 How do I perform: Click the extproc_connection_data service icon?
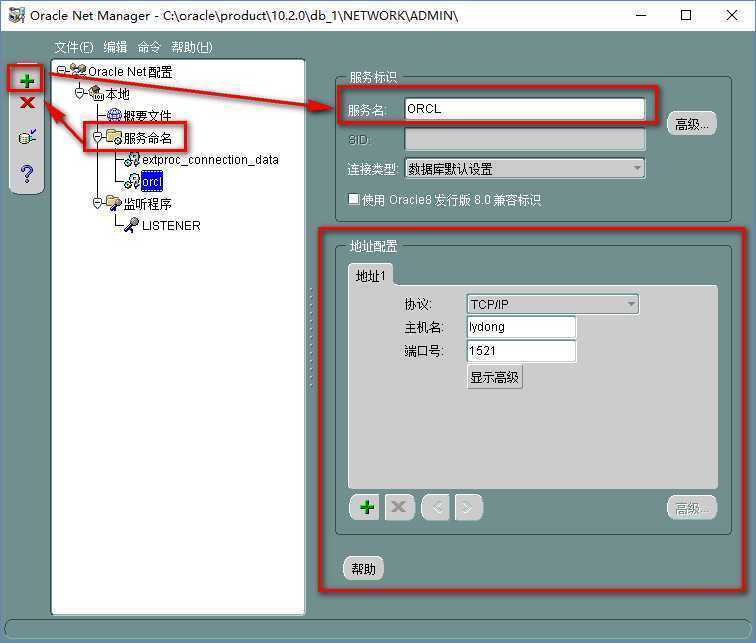[132, 160]
